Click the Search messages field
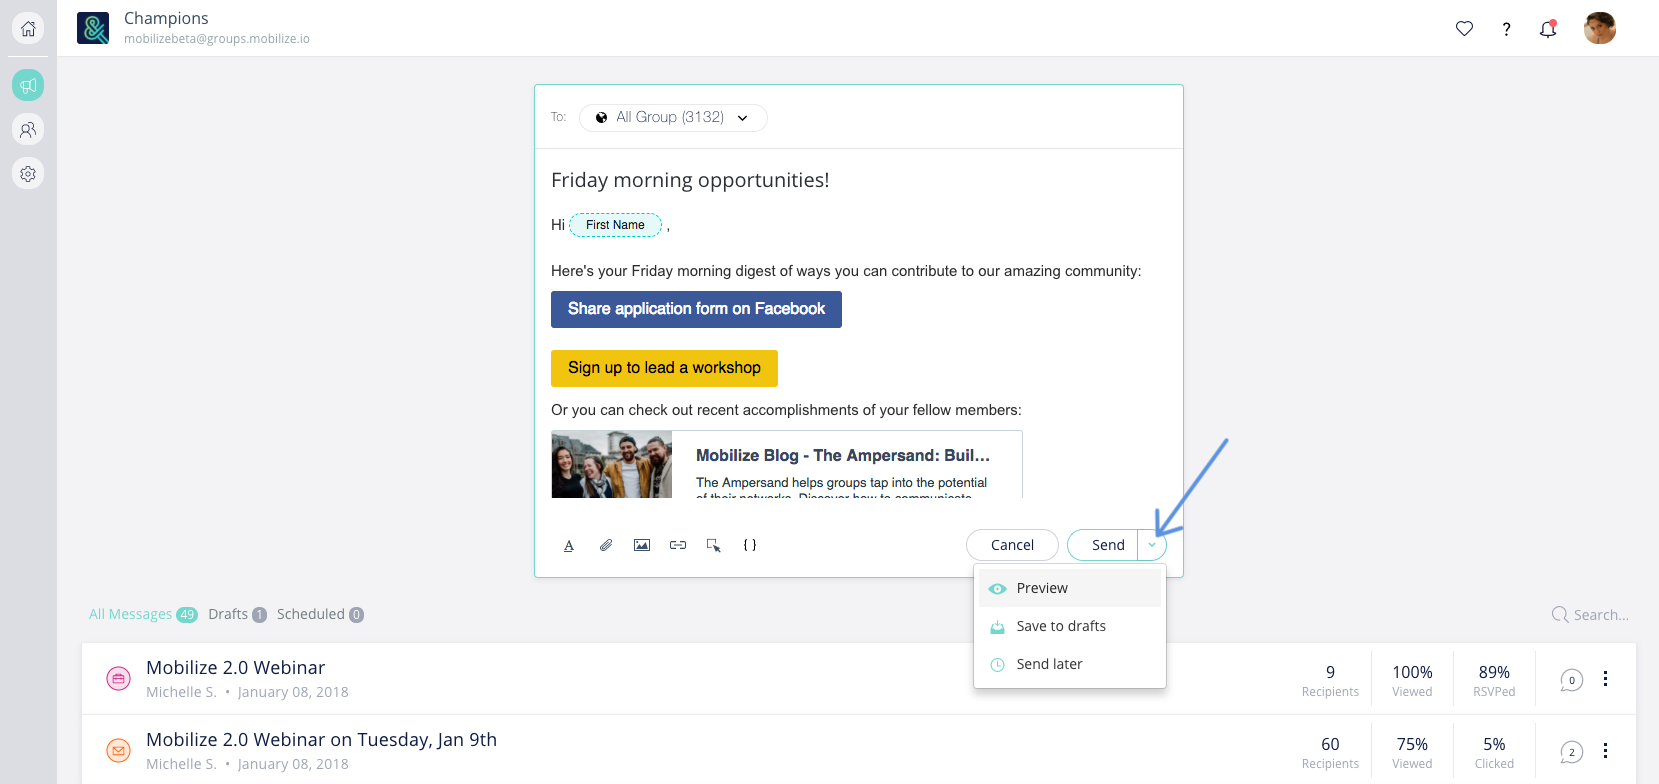 (x=1601, y=615)
